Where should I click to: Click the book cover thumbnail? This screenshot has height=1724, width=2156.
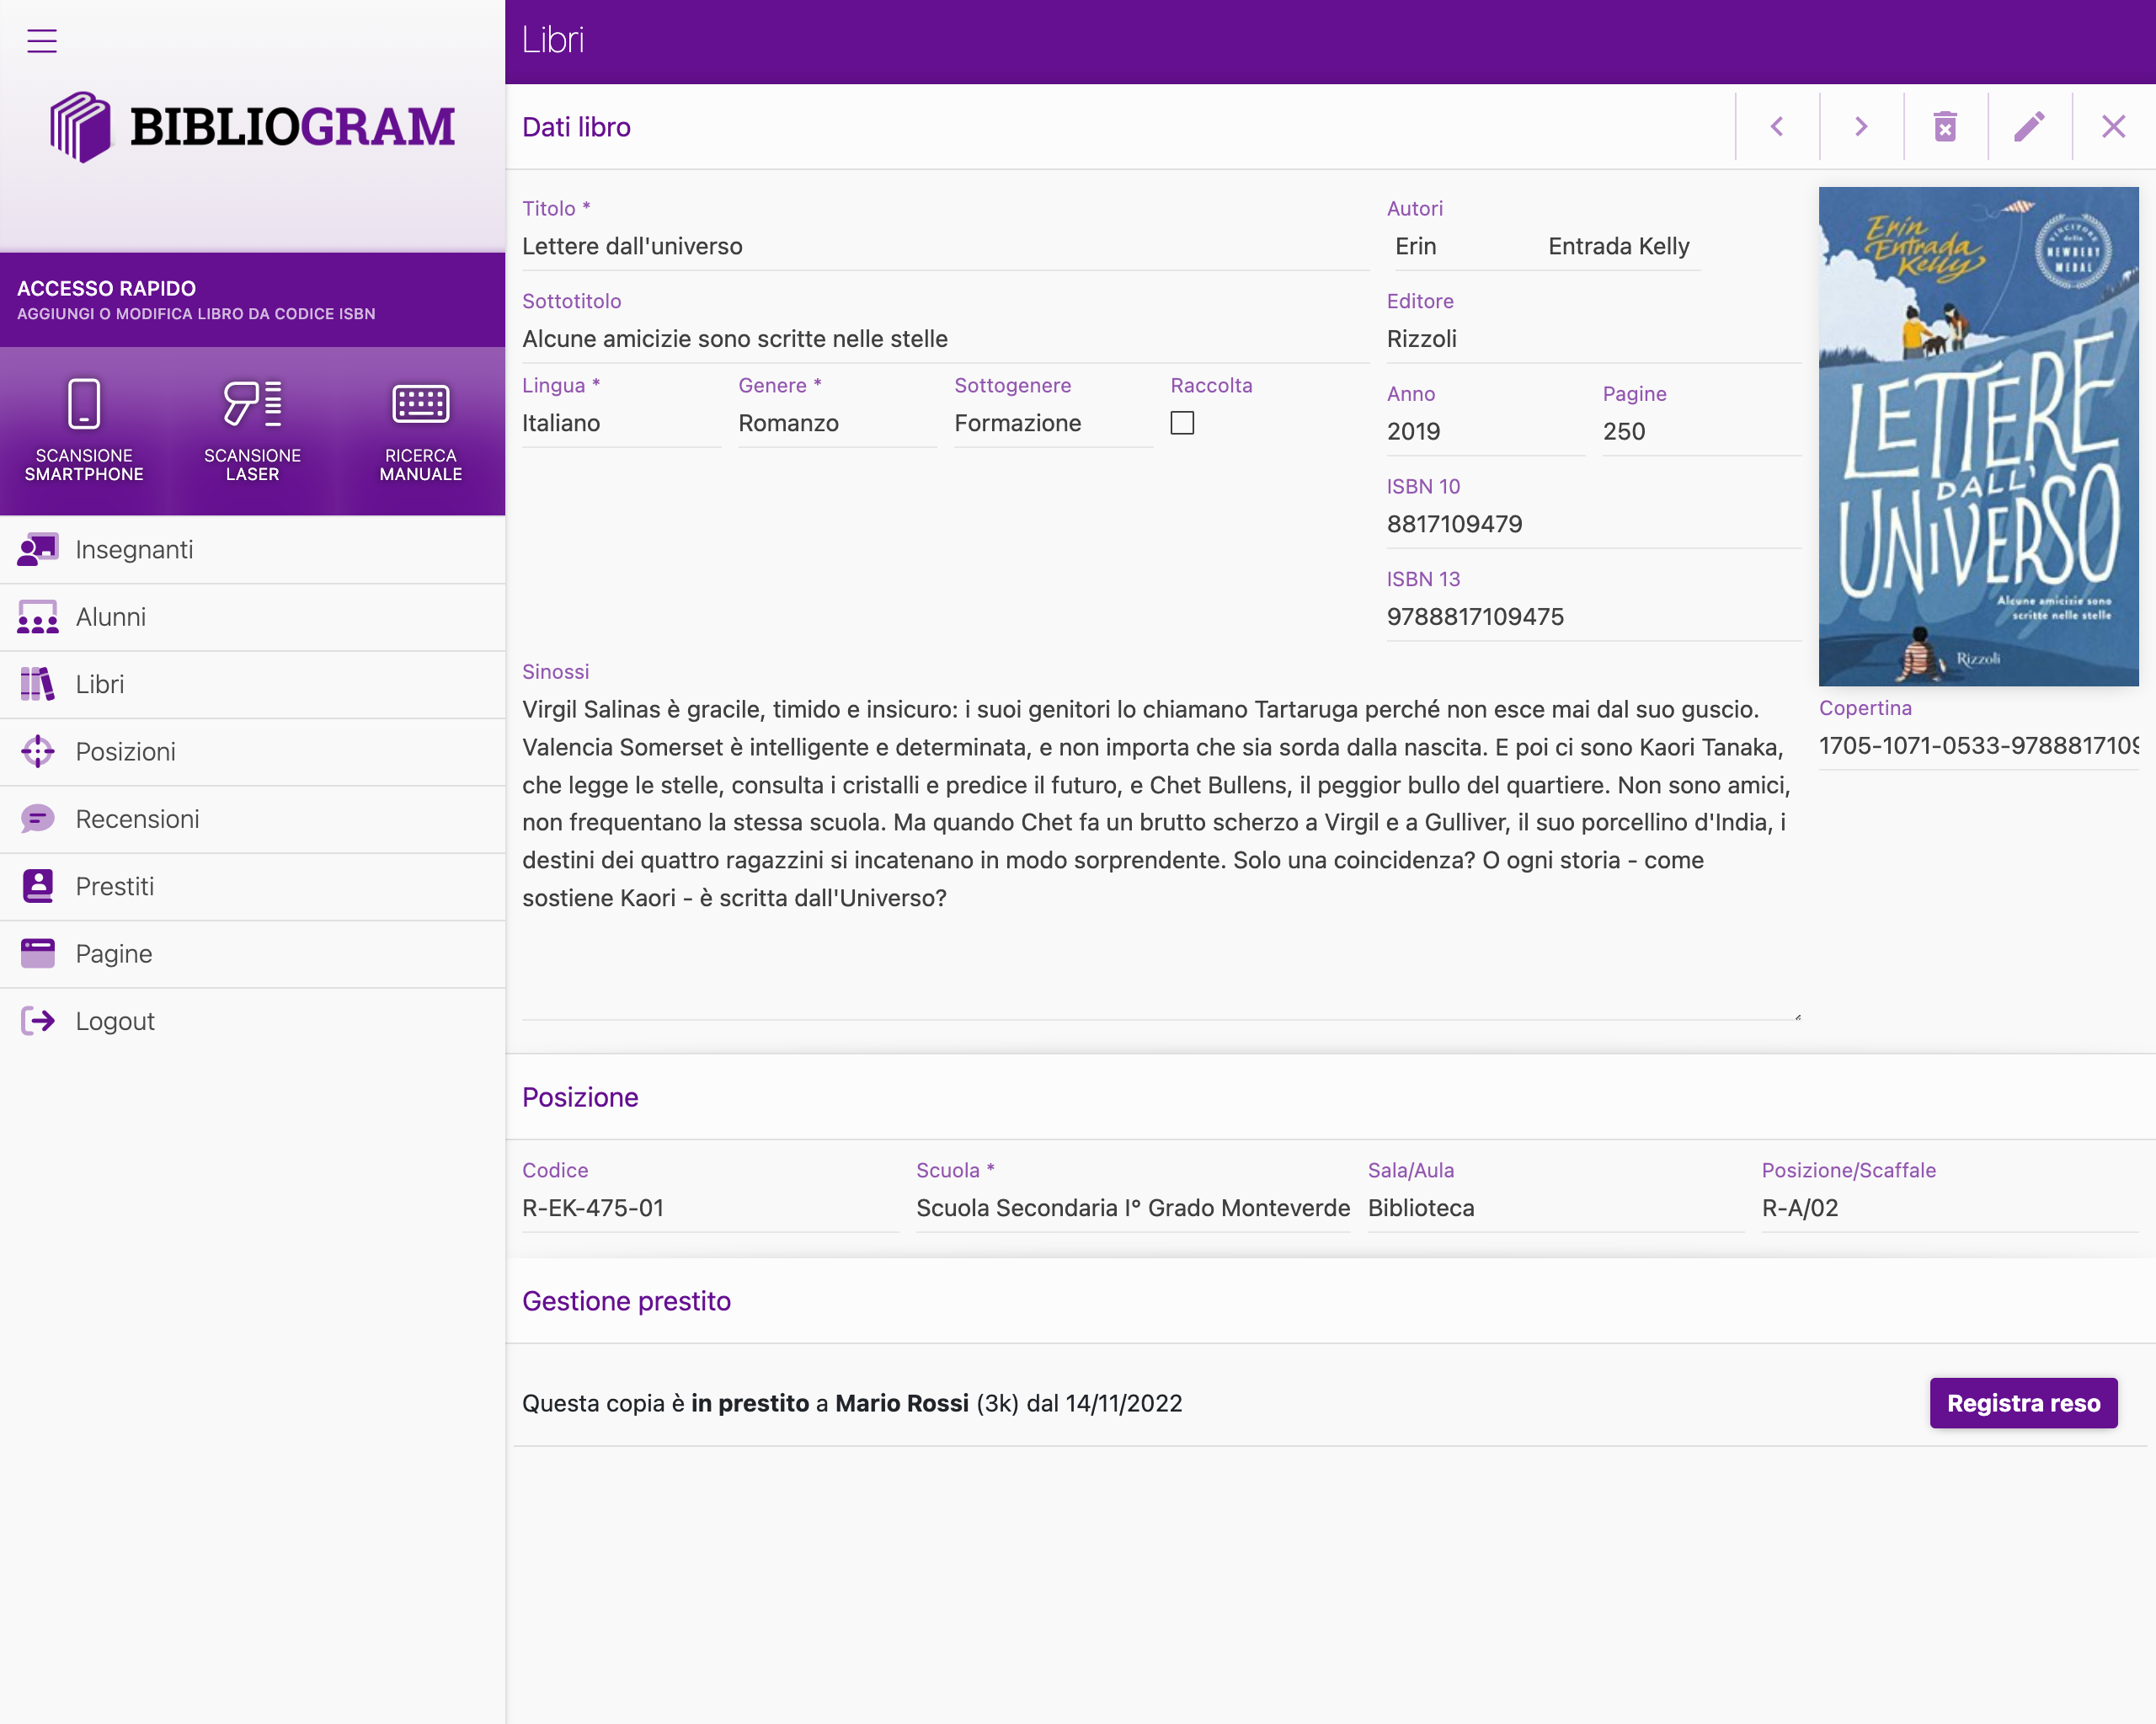click(1978, 436)
